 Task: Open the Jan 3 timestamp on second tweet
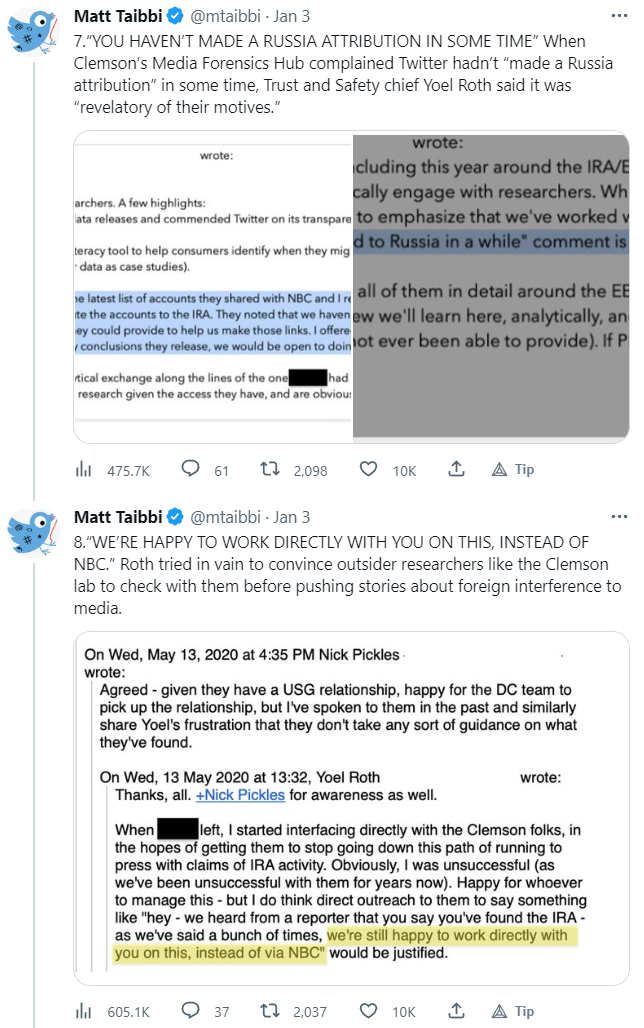pos(292,517)
